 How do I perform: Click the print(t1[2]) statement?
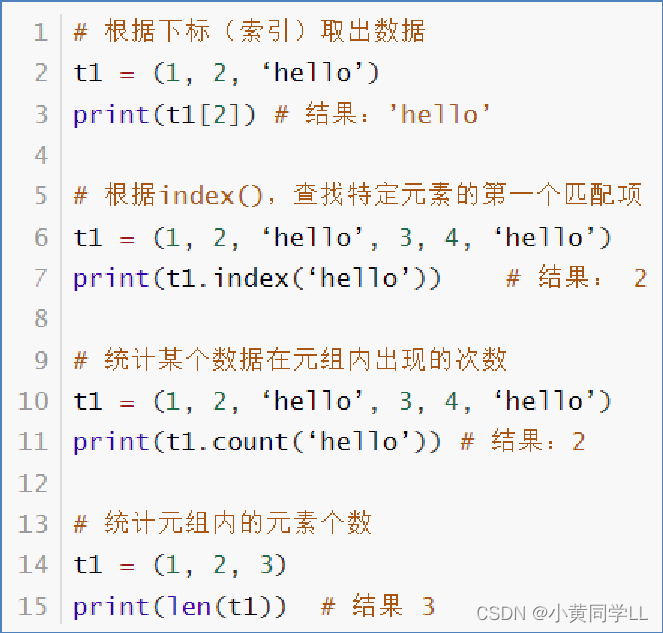click(164, 115)
